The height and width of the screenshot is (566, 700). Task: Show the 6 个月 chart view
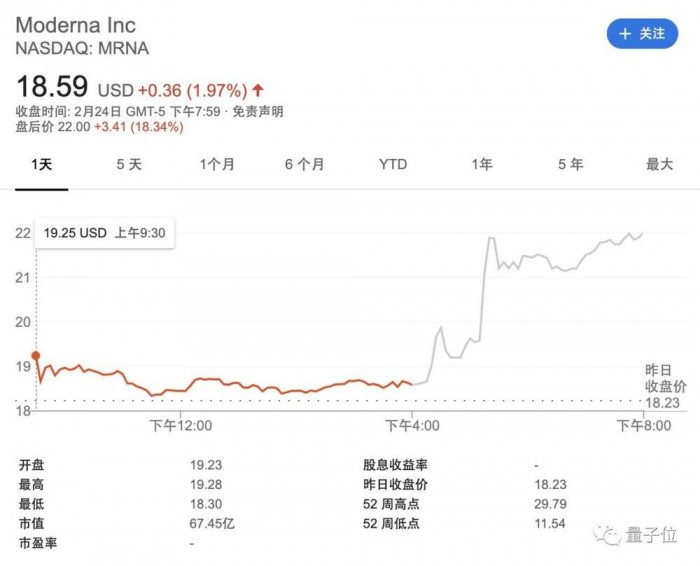click(x=304, y=164)
